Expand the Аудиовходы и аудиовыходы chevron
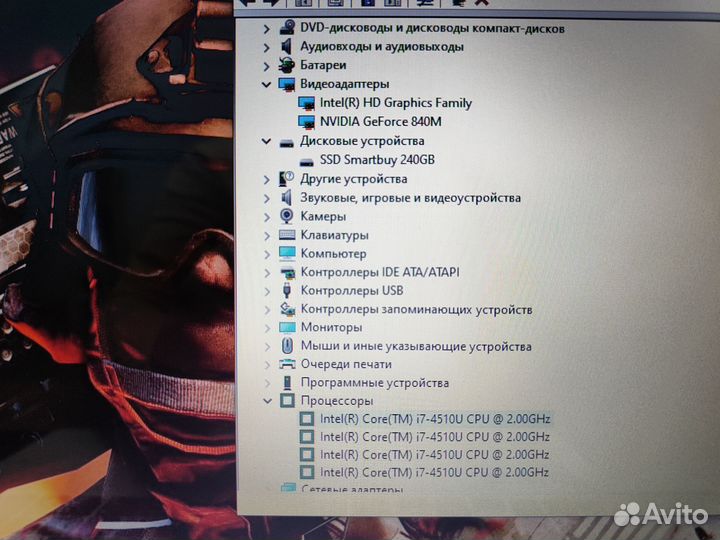The image size is (720, 540). [x=266, y=47]
